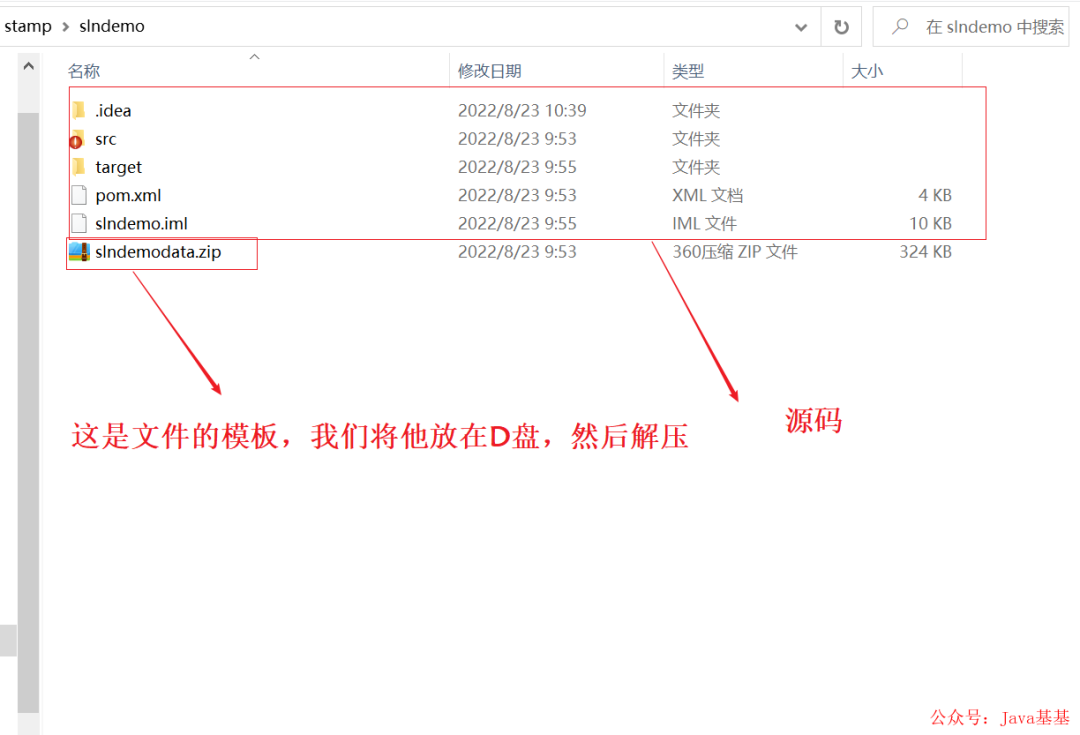The height and width of the screenshot is (735, 1080).
Task: Open the .idea folder icon
Action: (x=79, y=110)
